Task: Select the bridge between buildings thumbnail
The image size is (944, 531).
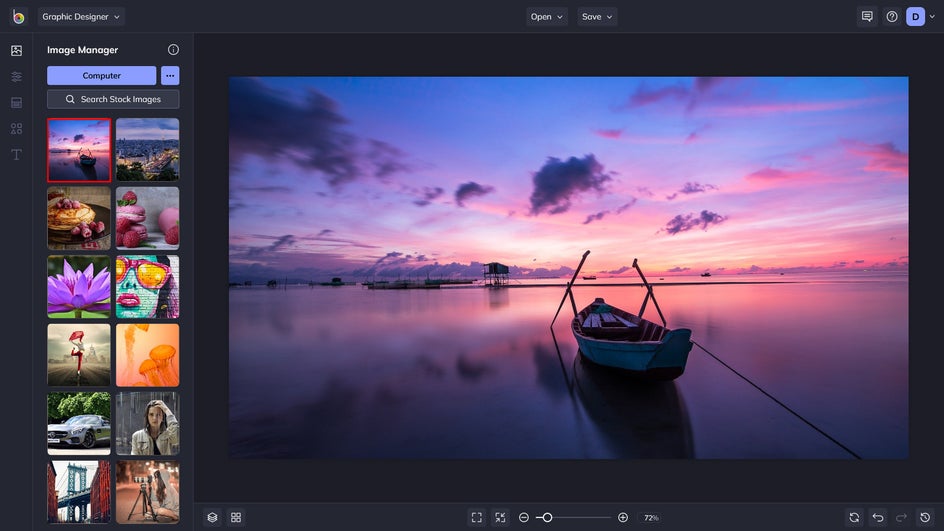Action: (x=79, y=492)
